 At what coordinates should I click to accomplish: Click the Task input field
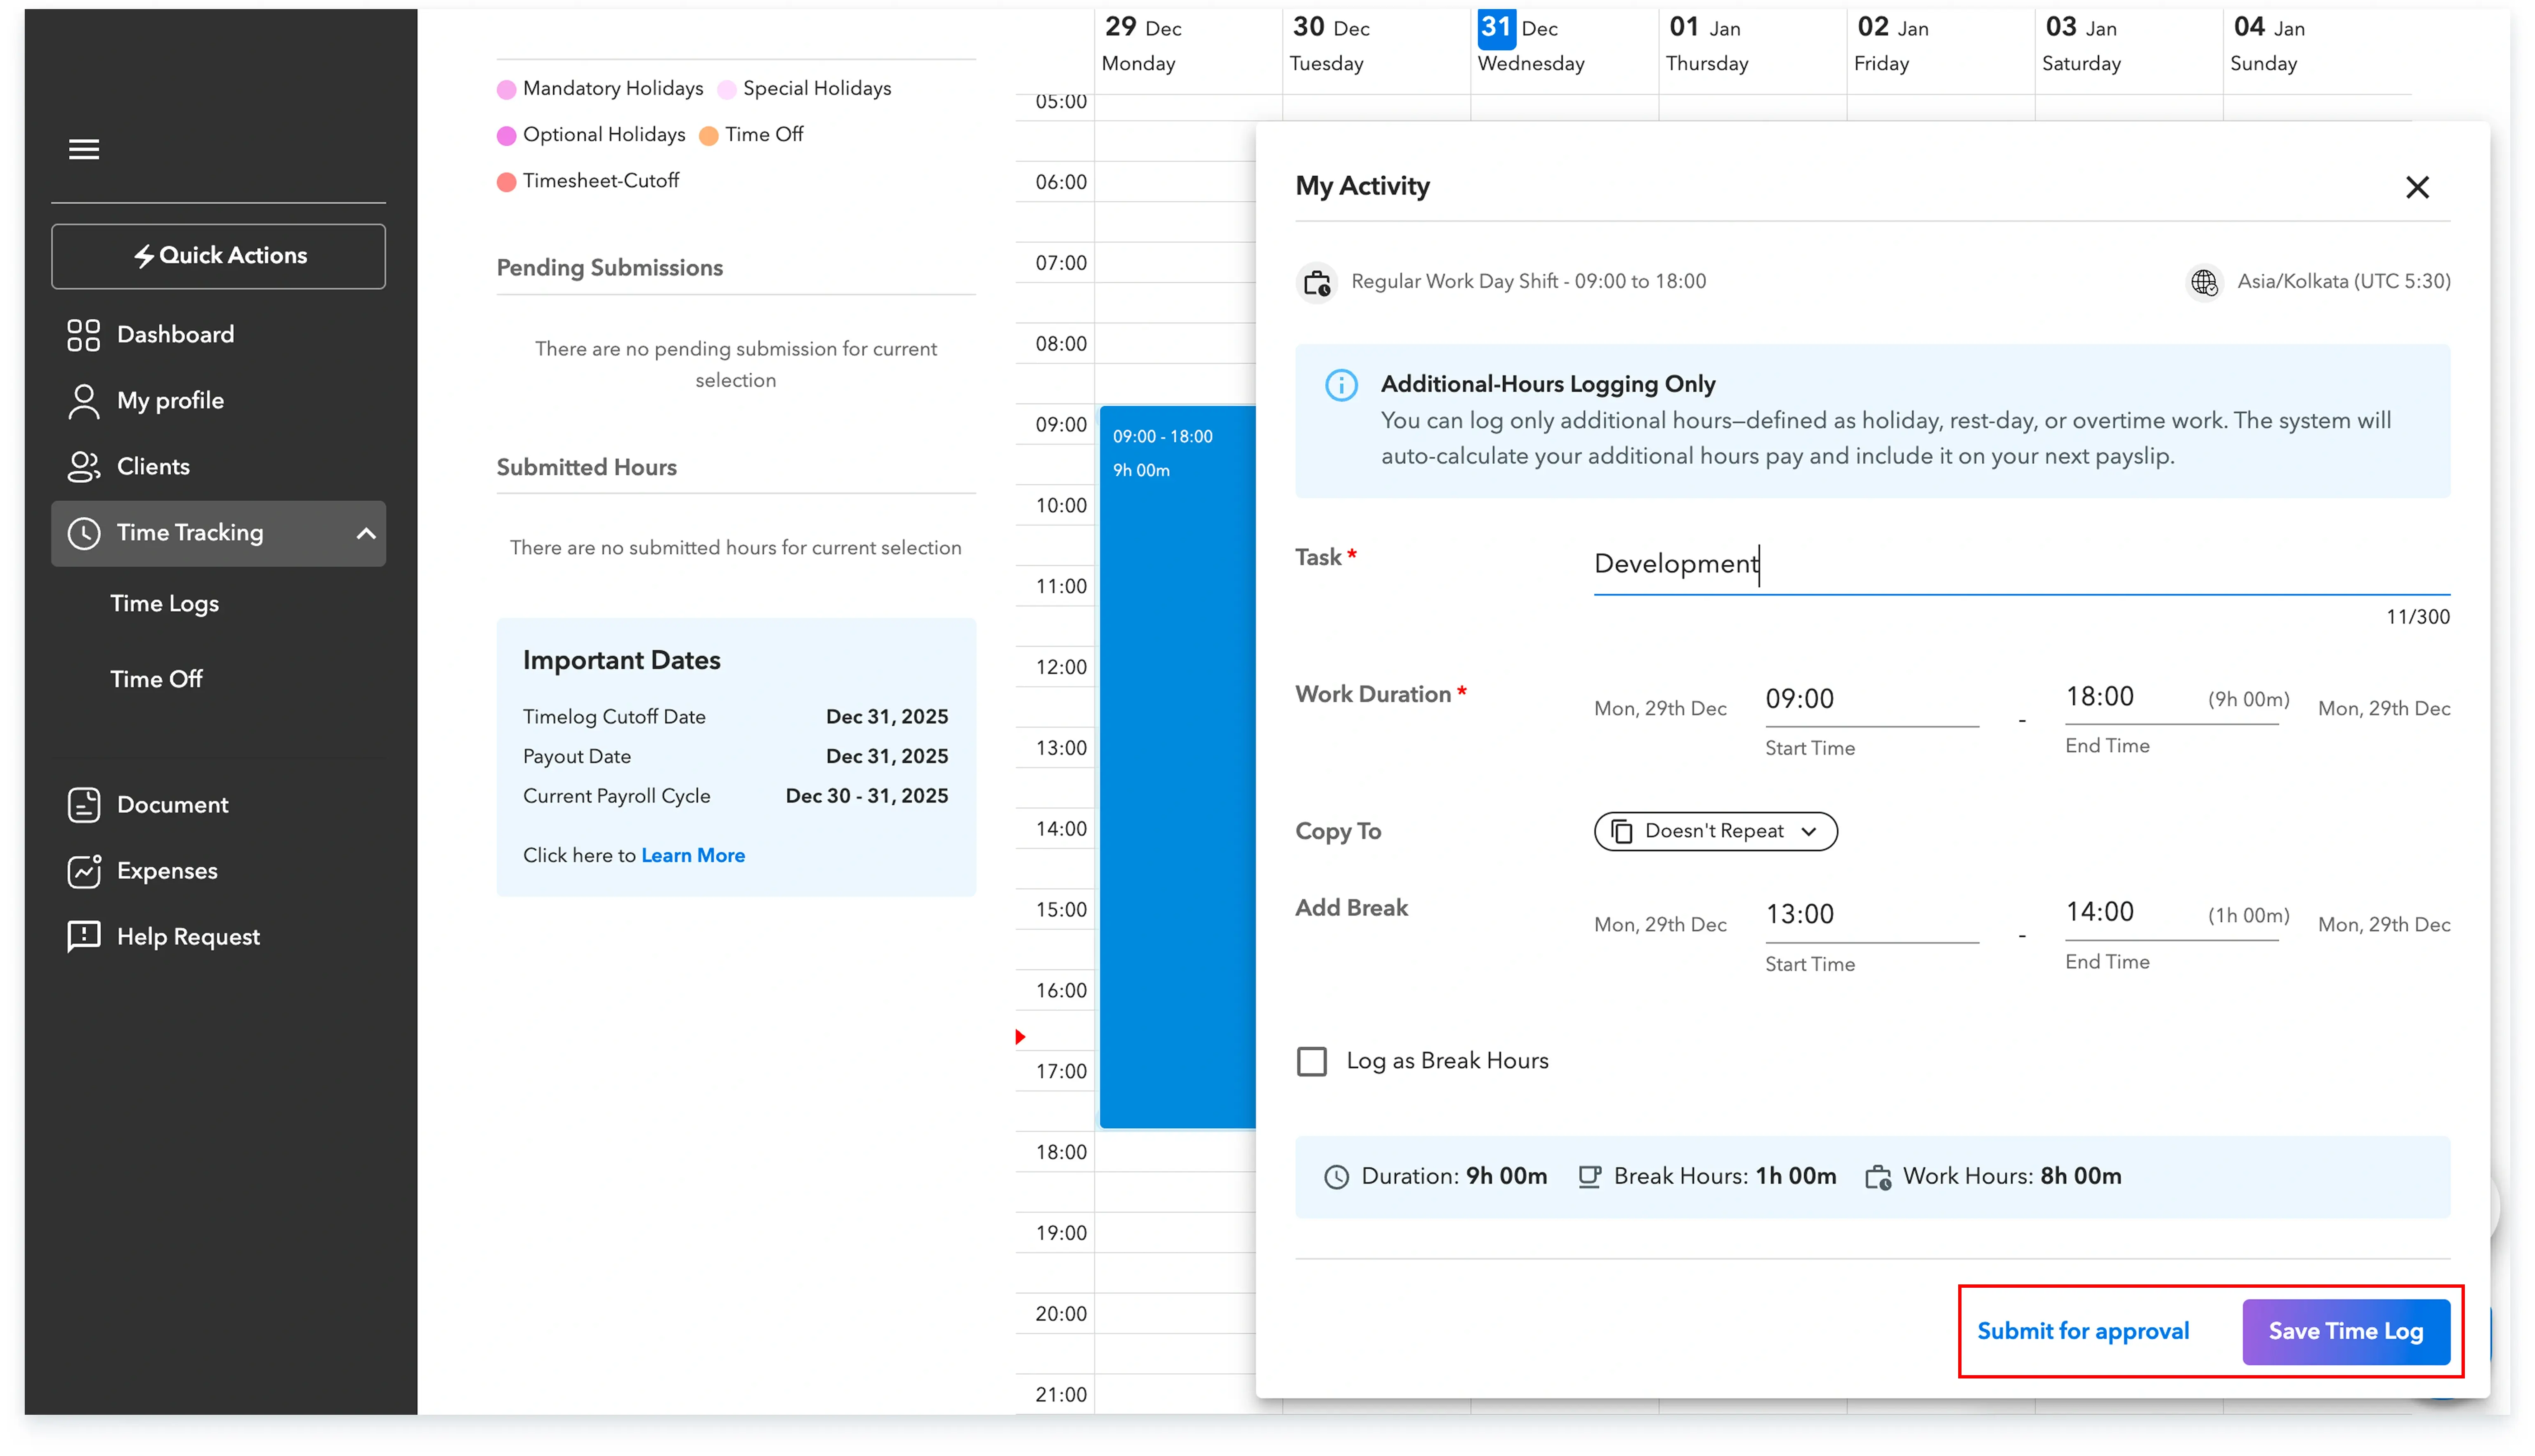coord(2020,564)
